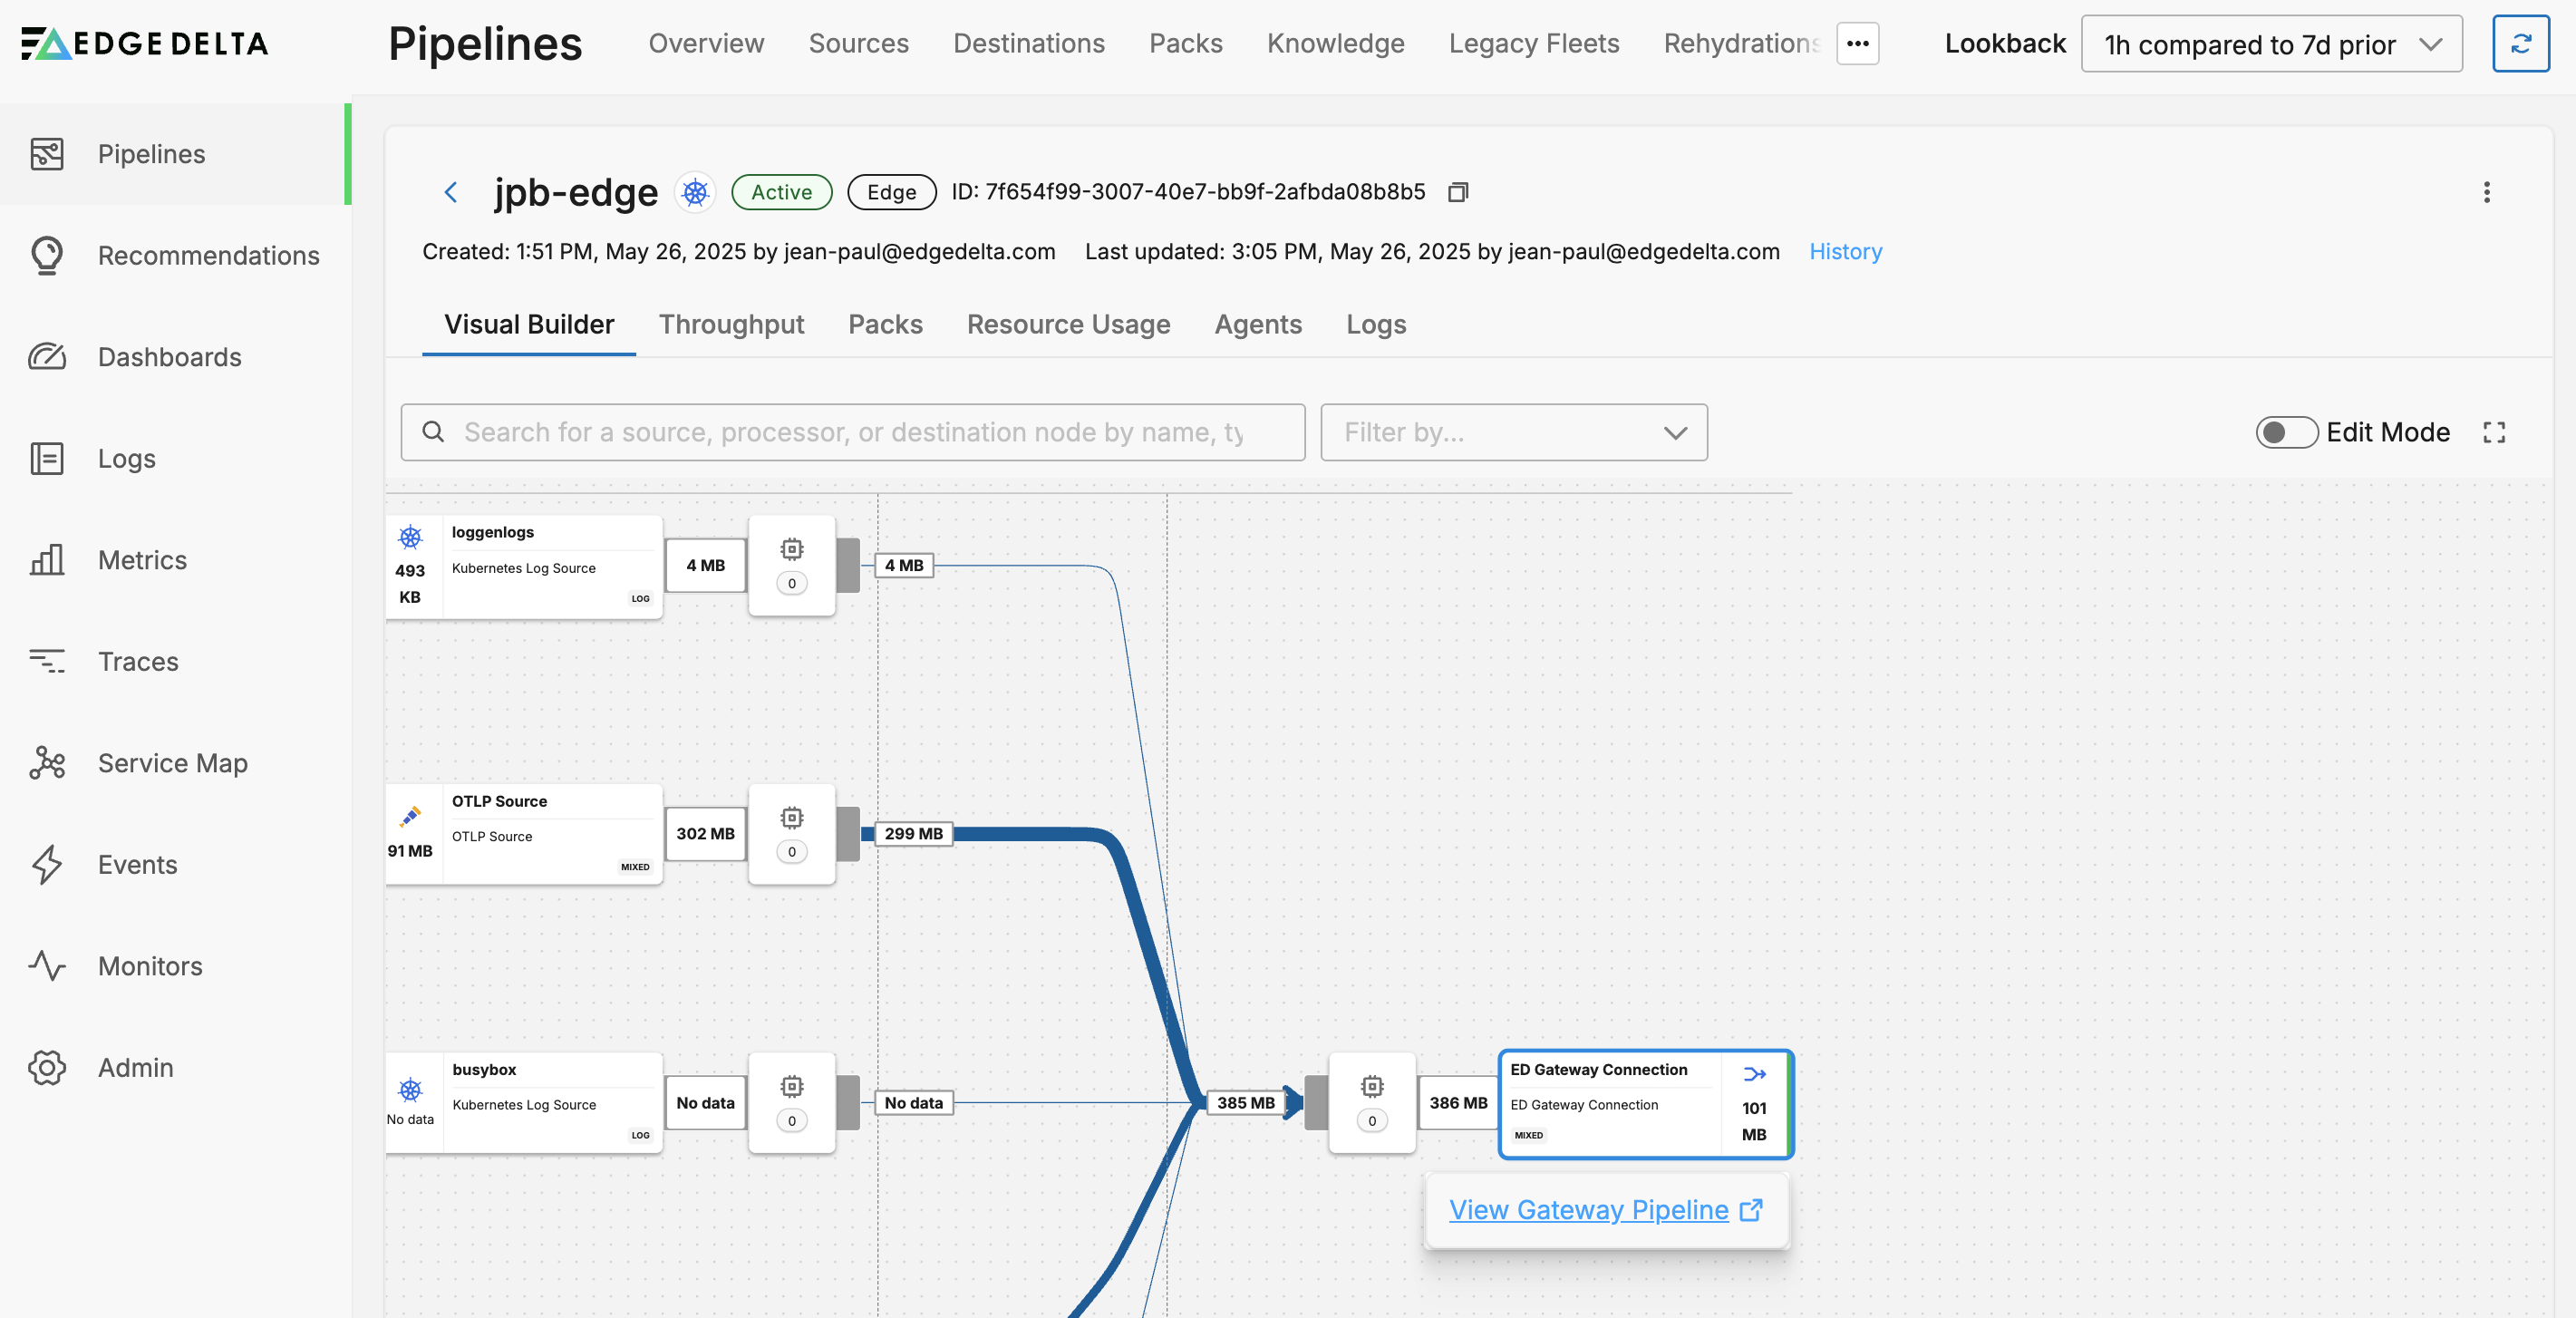Open the History link
Image resolution: width=2576 pixels, height=1318 pixels.
pos(1845,252)
